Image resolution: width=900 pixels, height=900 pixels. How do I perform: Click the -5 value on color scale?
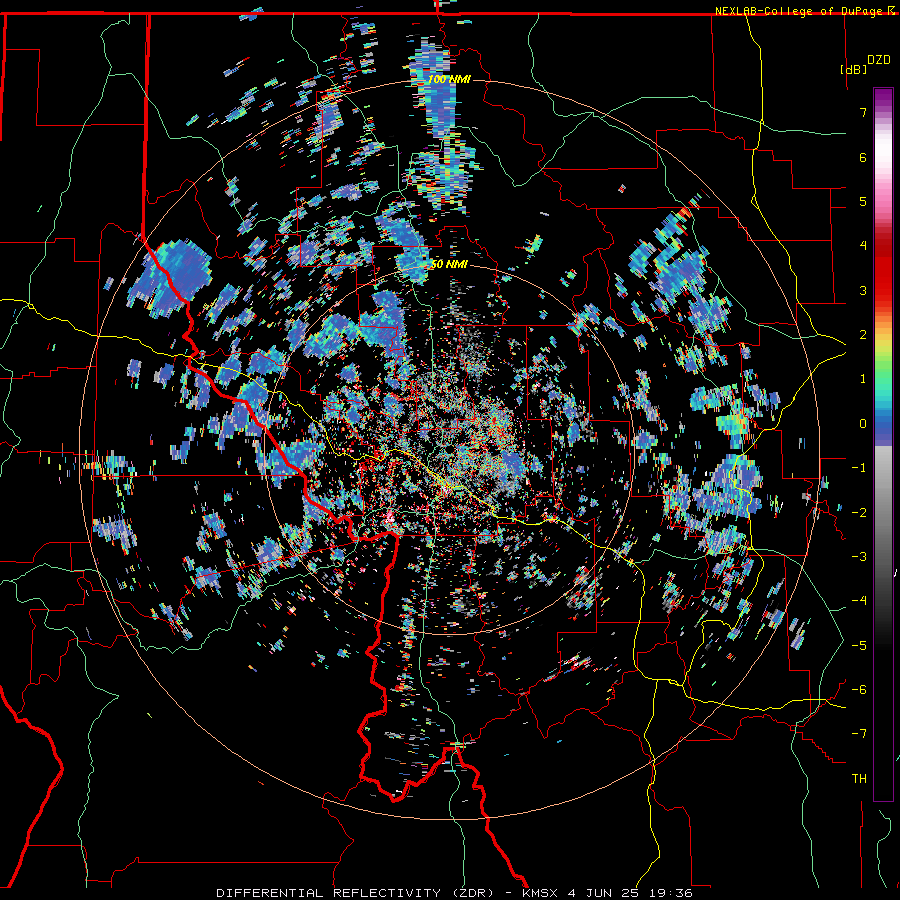click(859, 646)
